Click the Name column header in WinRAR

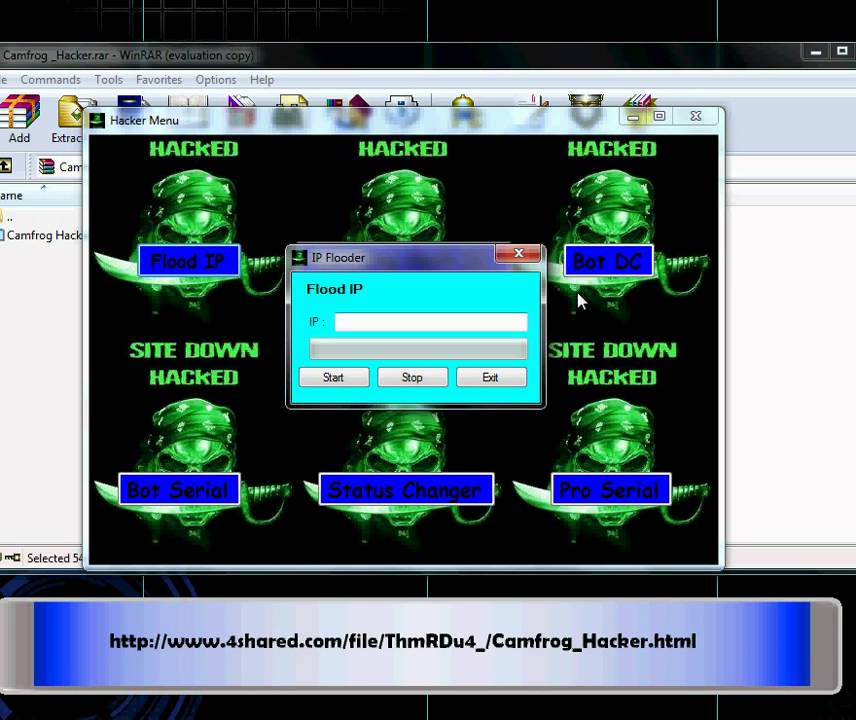click(x=41, y=195)
